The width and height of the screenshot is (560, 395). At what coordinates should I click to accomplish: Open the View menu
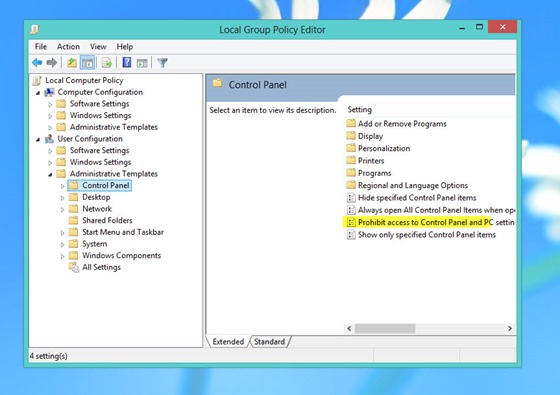tap(98, 47)
